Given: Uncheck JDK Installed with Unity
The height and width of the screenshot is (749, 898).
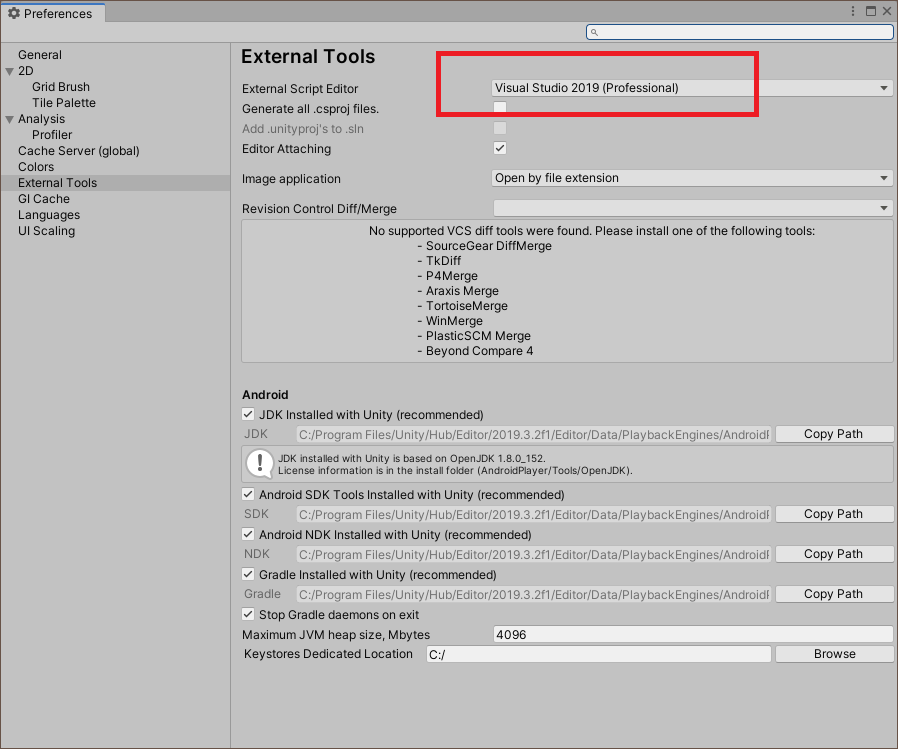Looking at the screenshot, I should click(248, 414).
